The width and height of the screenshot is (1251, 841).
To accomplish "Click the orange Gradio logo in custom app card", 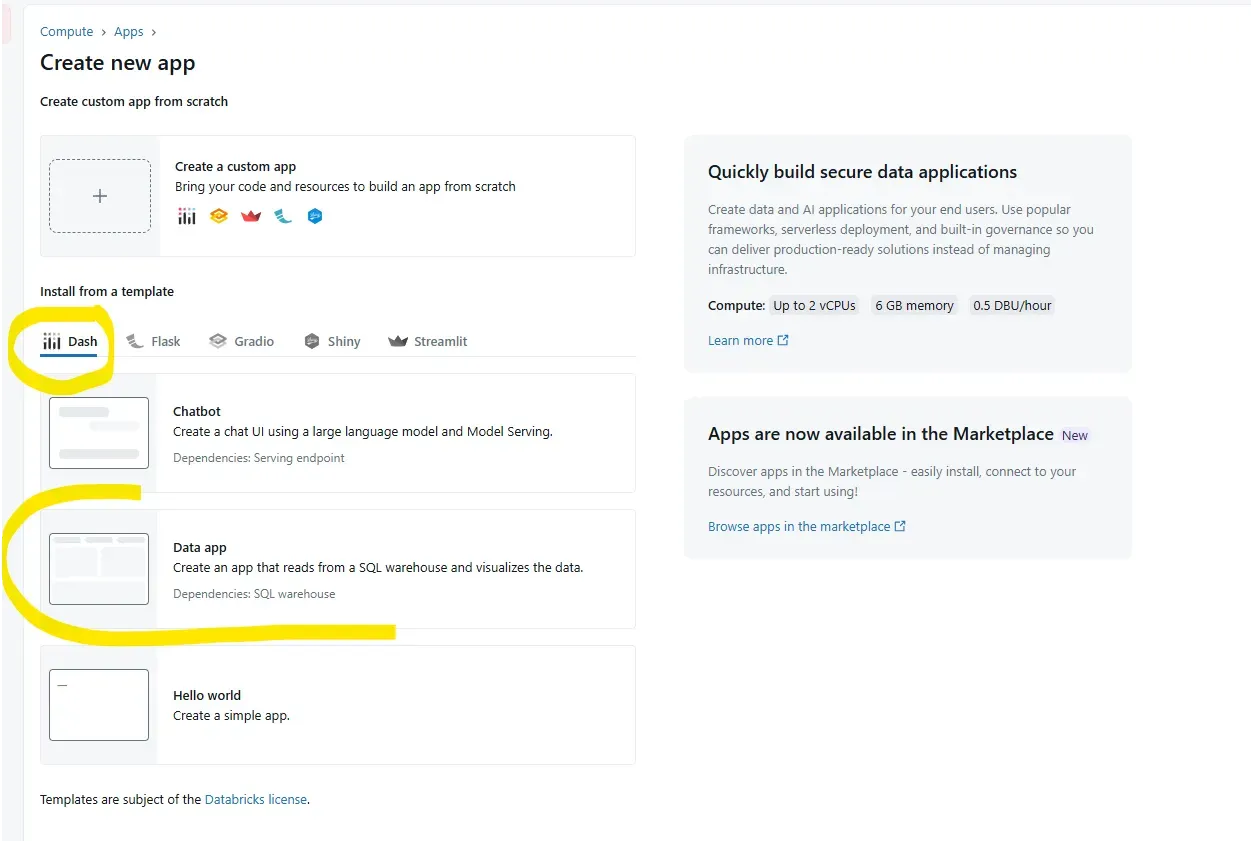I will (219, 216).
